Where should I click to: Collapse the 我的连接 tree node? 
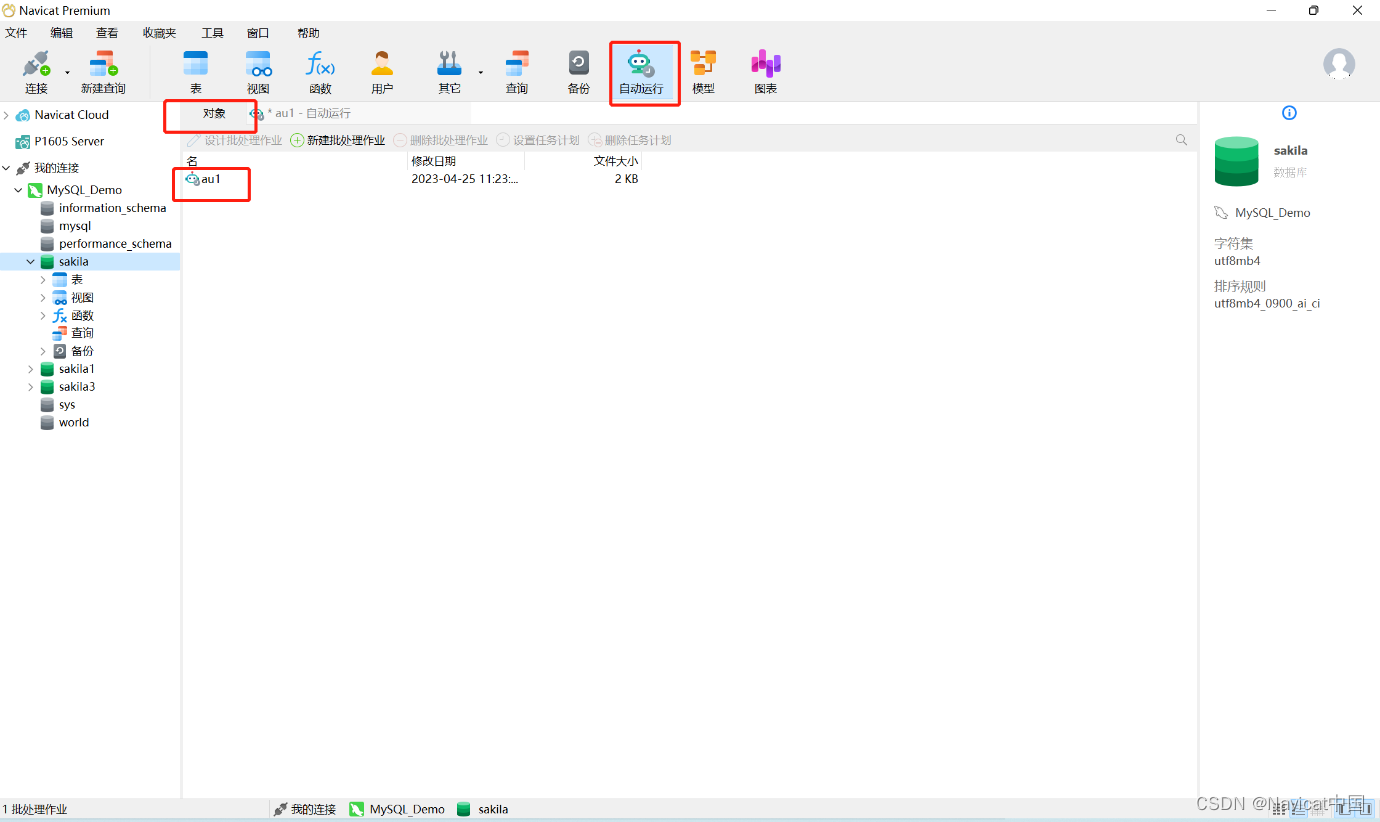click(6, 168)
